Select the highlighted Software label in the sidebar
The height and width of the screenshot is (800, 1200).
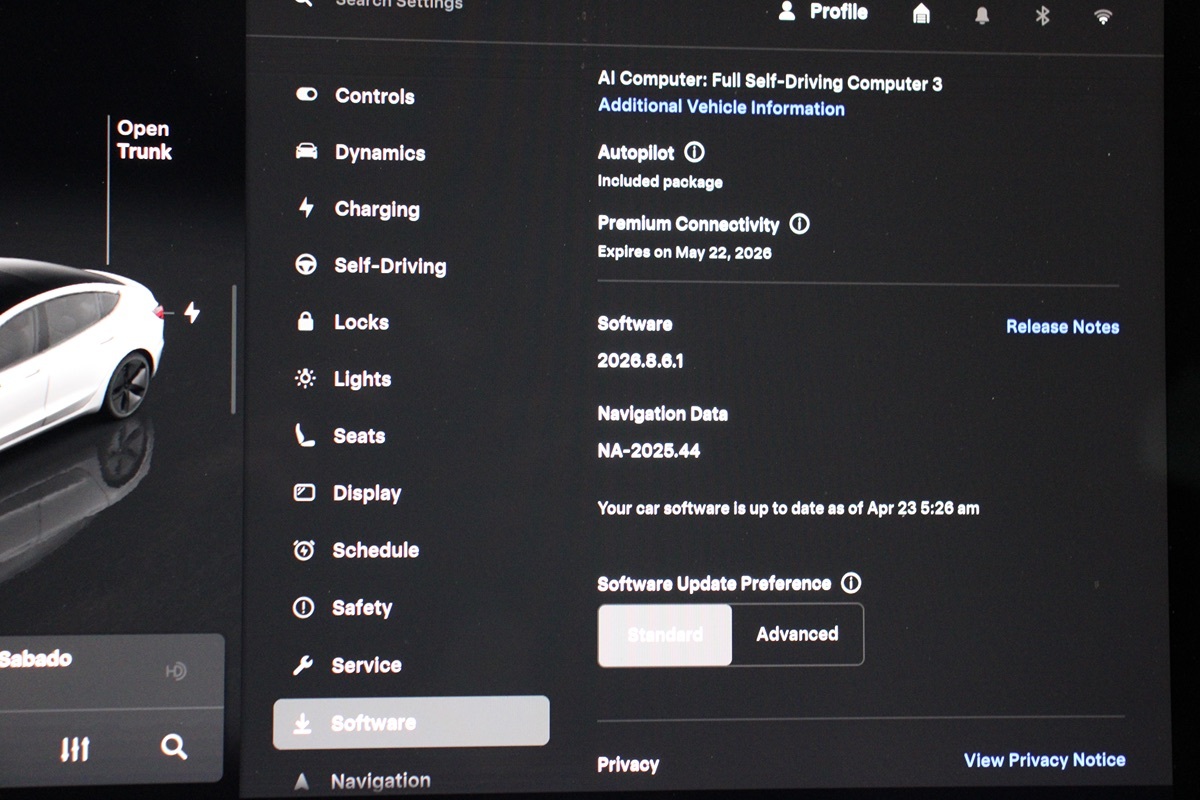click(373, 723)
